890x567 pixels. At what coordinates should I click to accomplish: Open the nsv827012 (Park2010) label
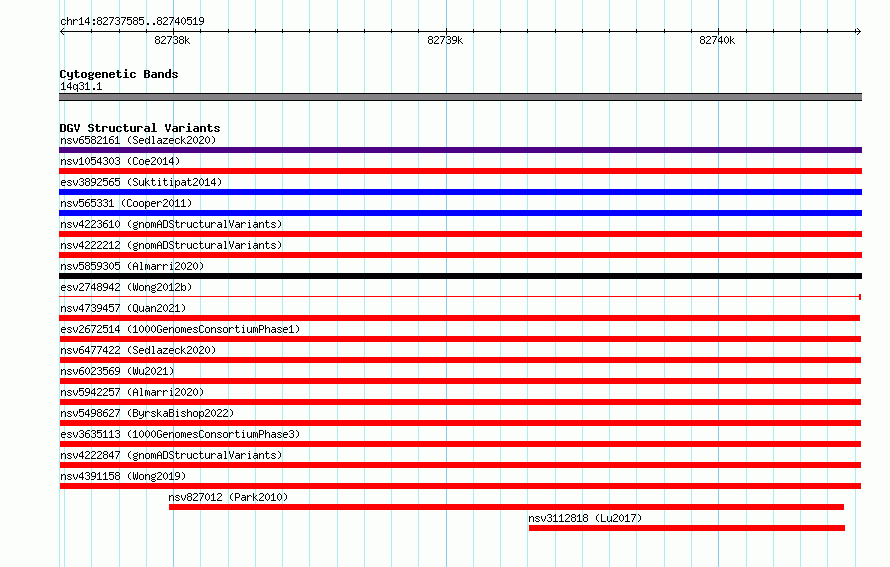[228, 497]
